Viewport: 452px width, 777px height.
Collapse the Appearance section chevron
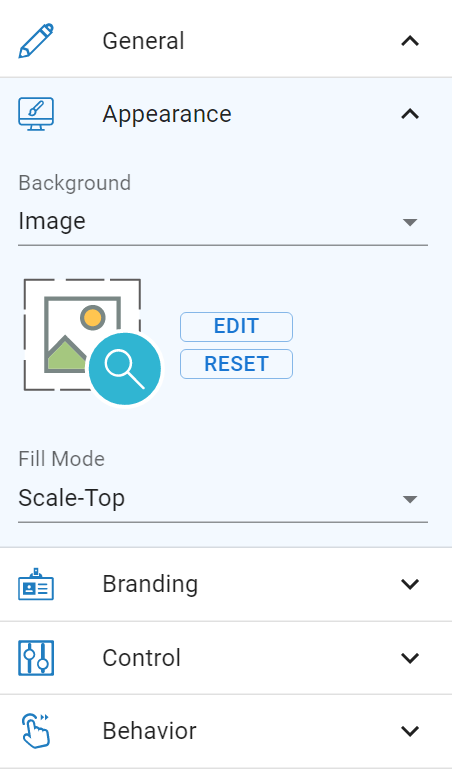pyautogui.click(x=410, y=114)
